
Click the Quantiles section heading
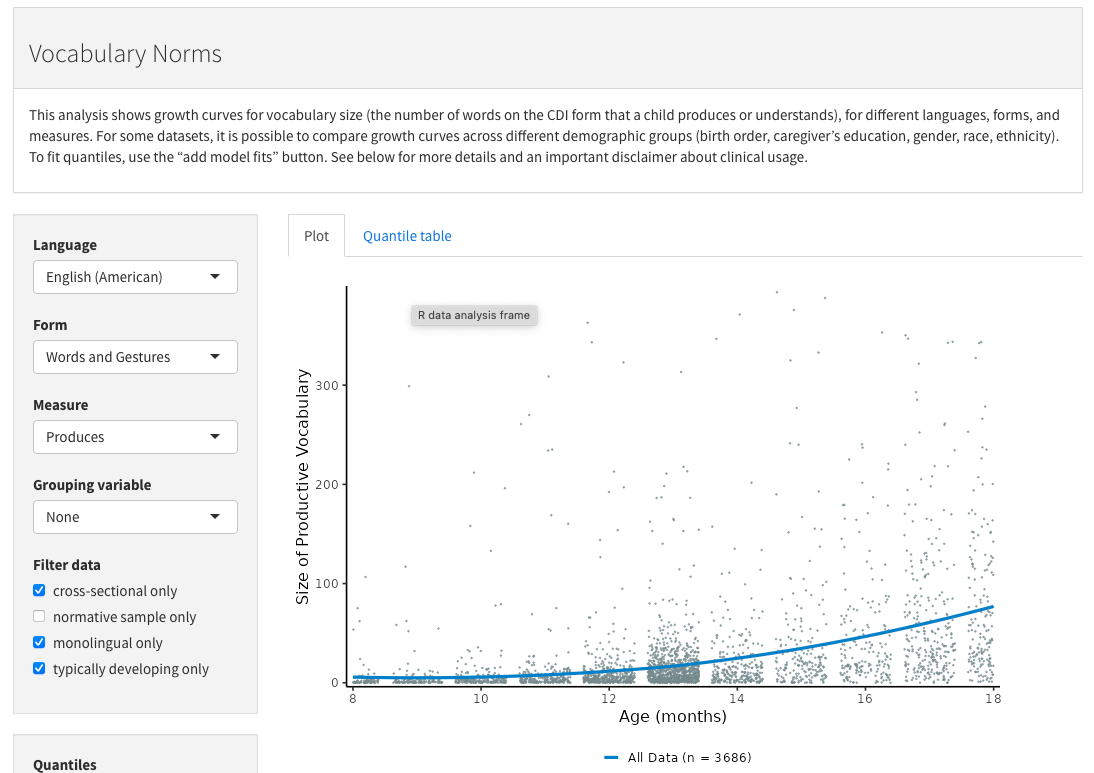click(65, 765)
